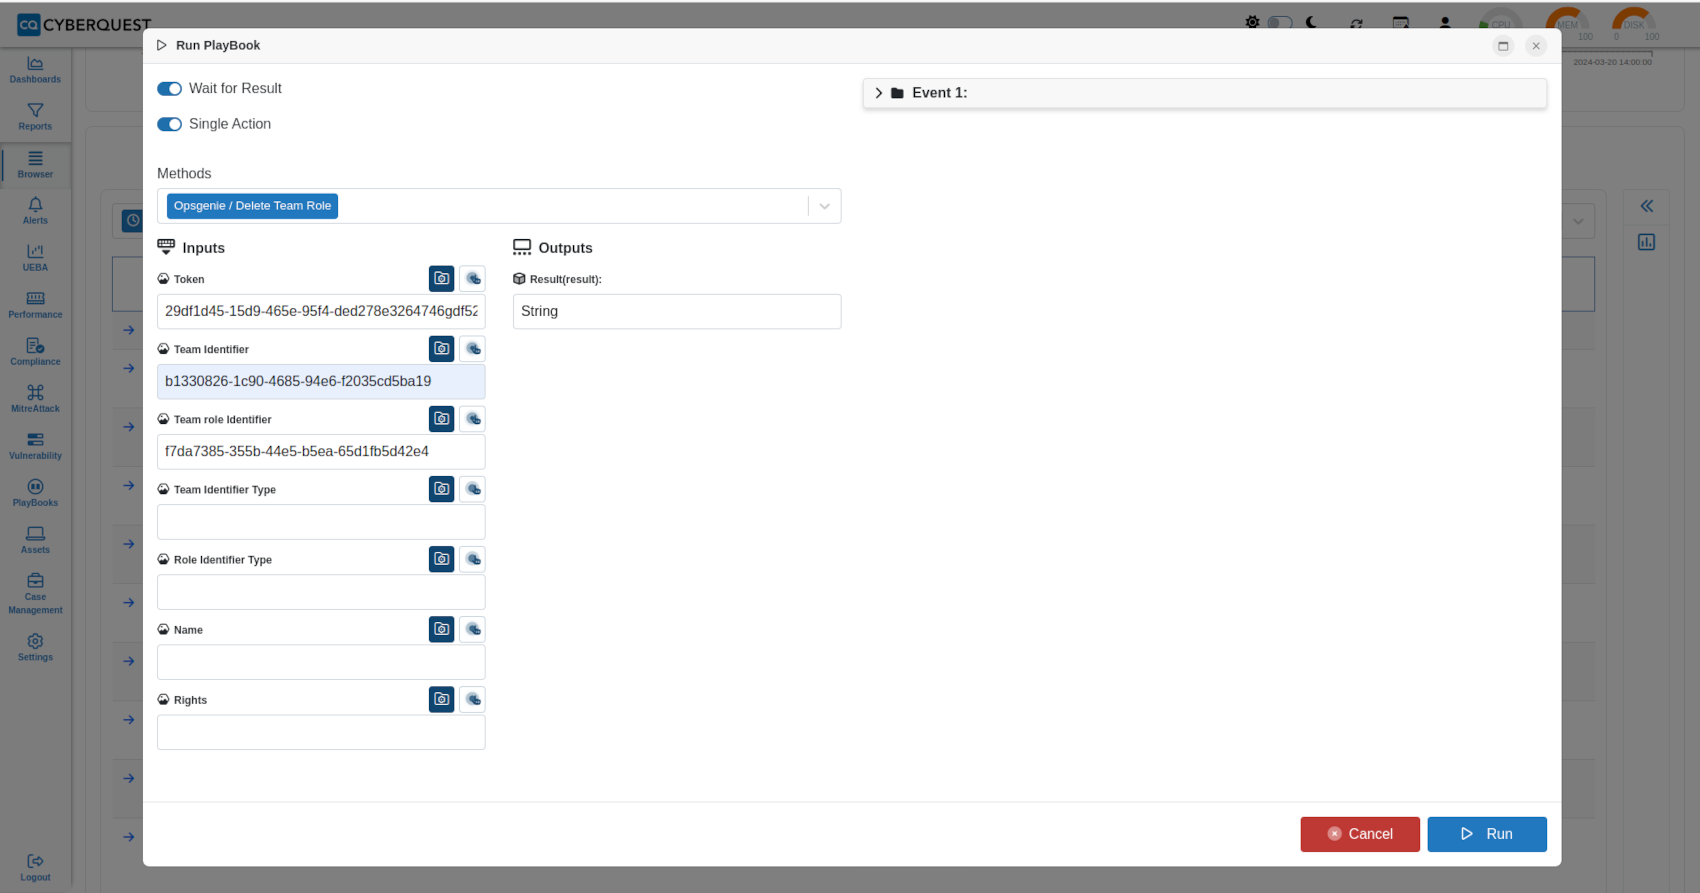Open Assets in the sidebar
The height and width of the screenshot is (893, 1700).
coord(35,540)
